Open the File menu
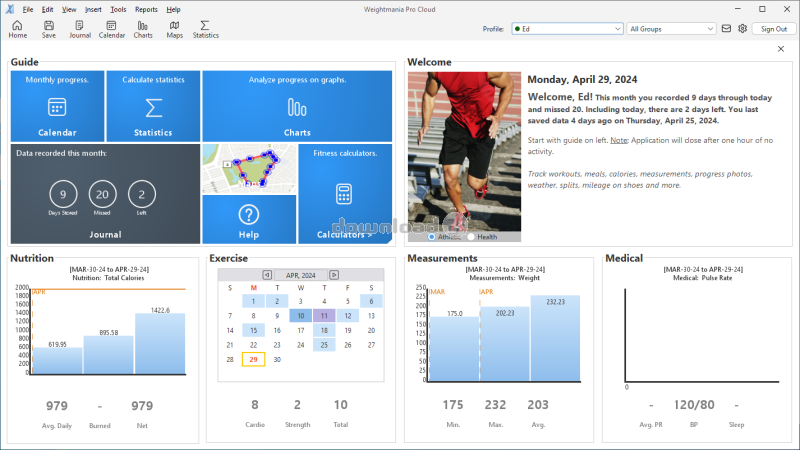Image resolution: width=800 pixels, height=450 pixels. [x=28, y=9]
